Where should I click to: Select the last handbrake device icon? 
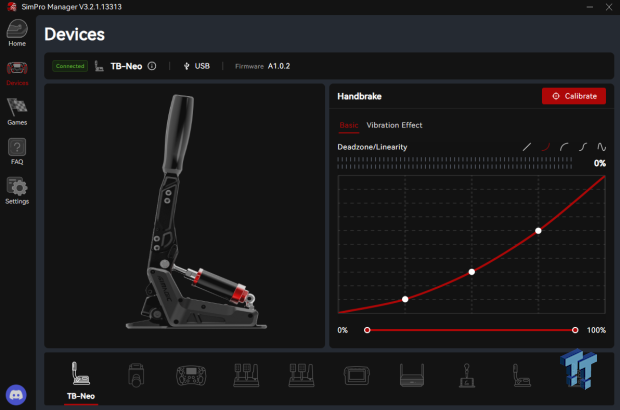point(522,375)
